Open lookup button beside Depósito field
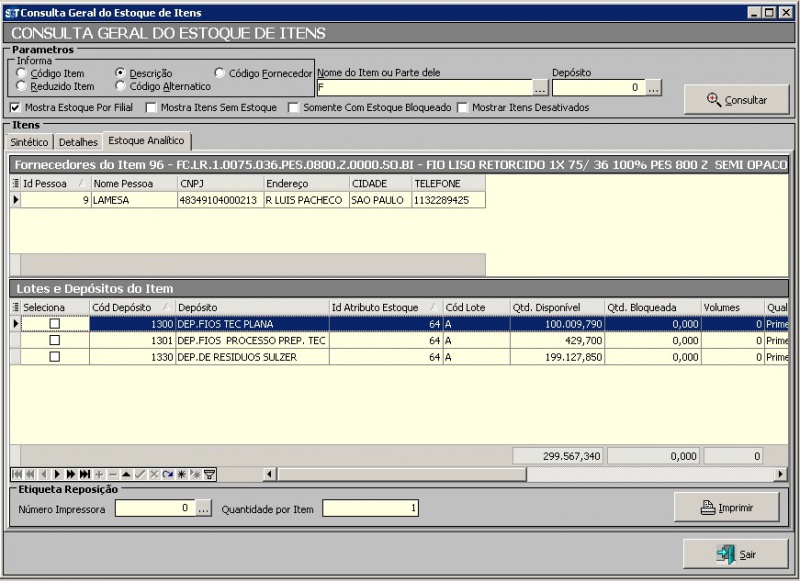The width and height of the screenshot is (800, 581). (653, 88)
